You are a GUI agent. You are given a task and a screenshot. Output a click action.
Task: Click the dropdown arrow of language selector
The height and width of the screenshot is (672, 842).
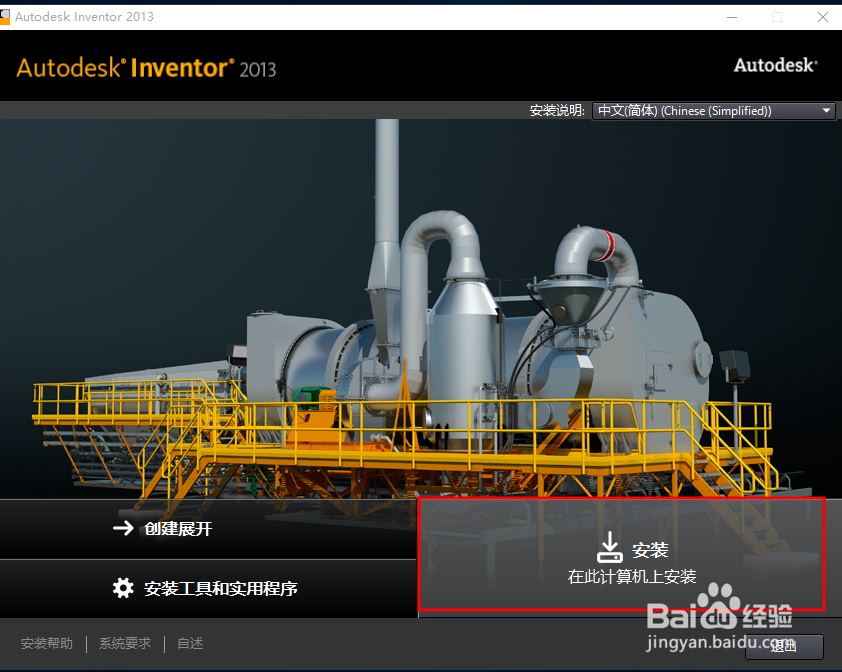coord(826,111)
